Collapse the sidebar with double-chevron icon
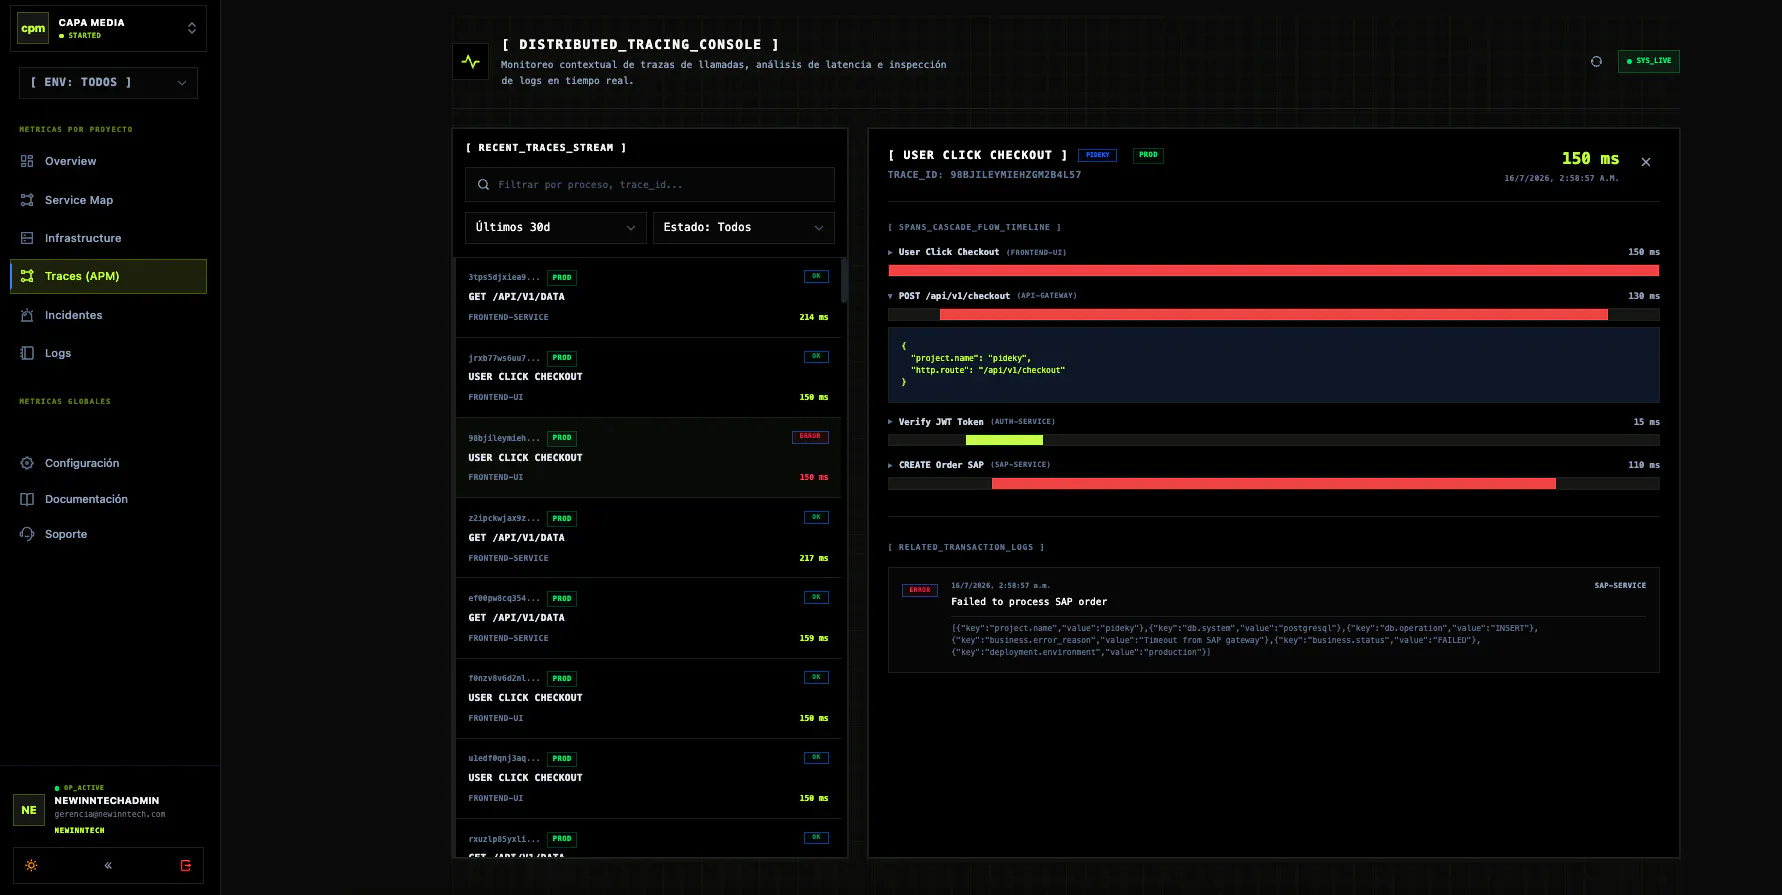 (x=108, y=866)
